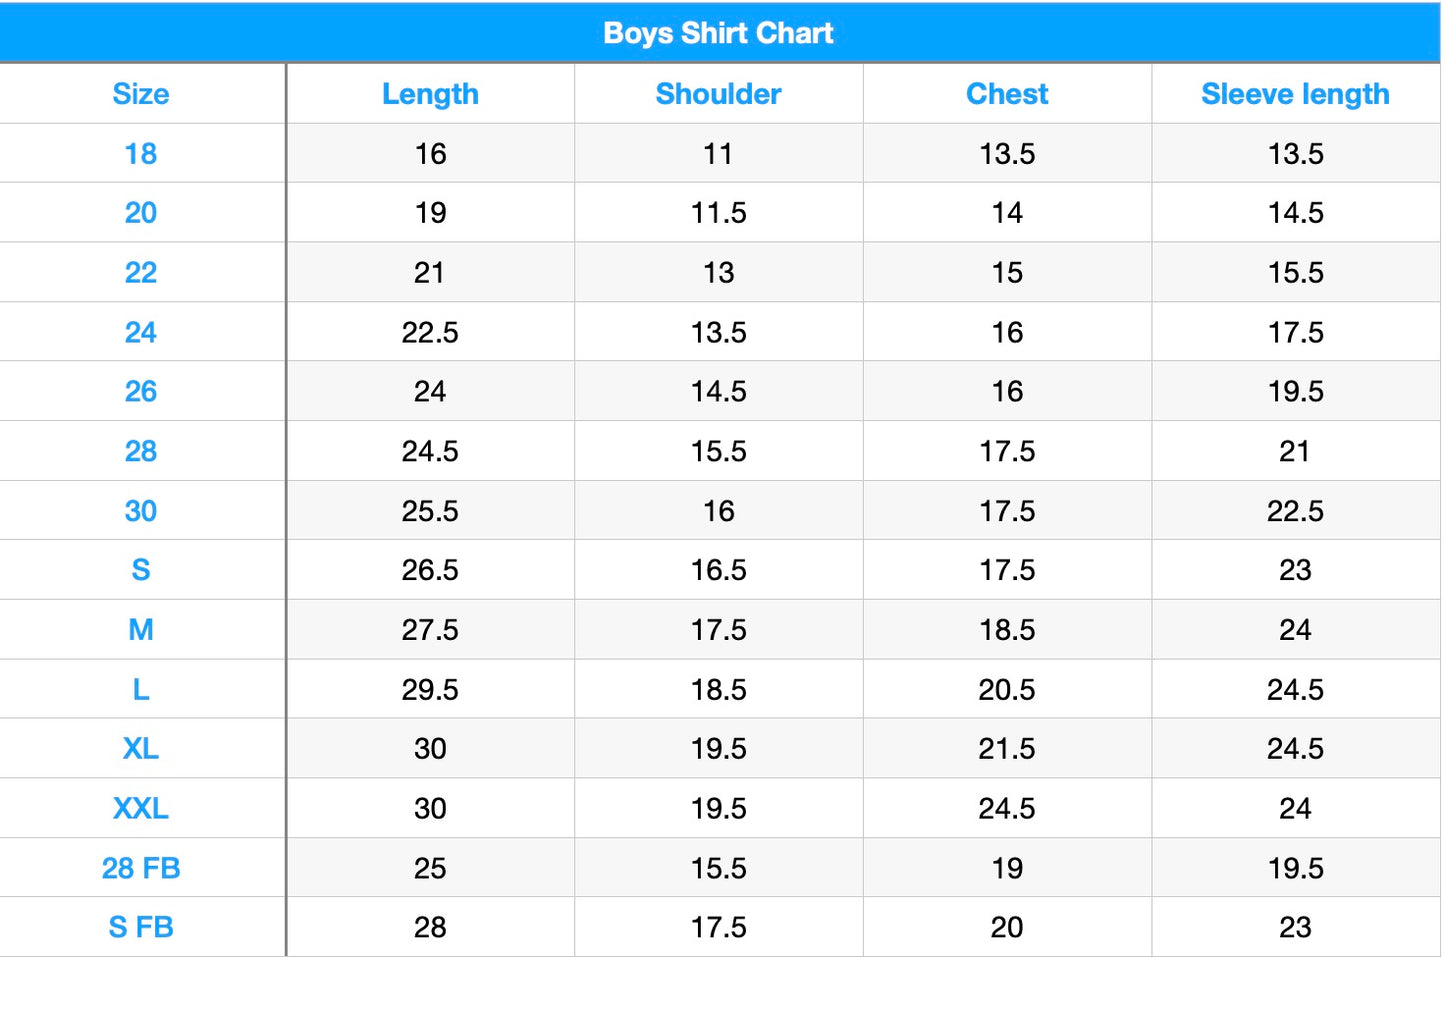Click the Shoulder column header

pos(718,94)
